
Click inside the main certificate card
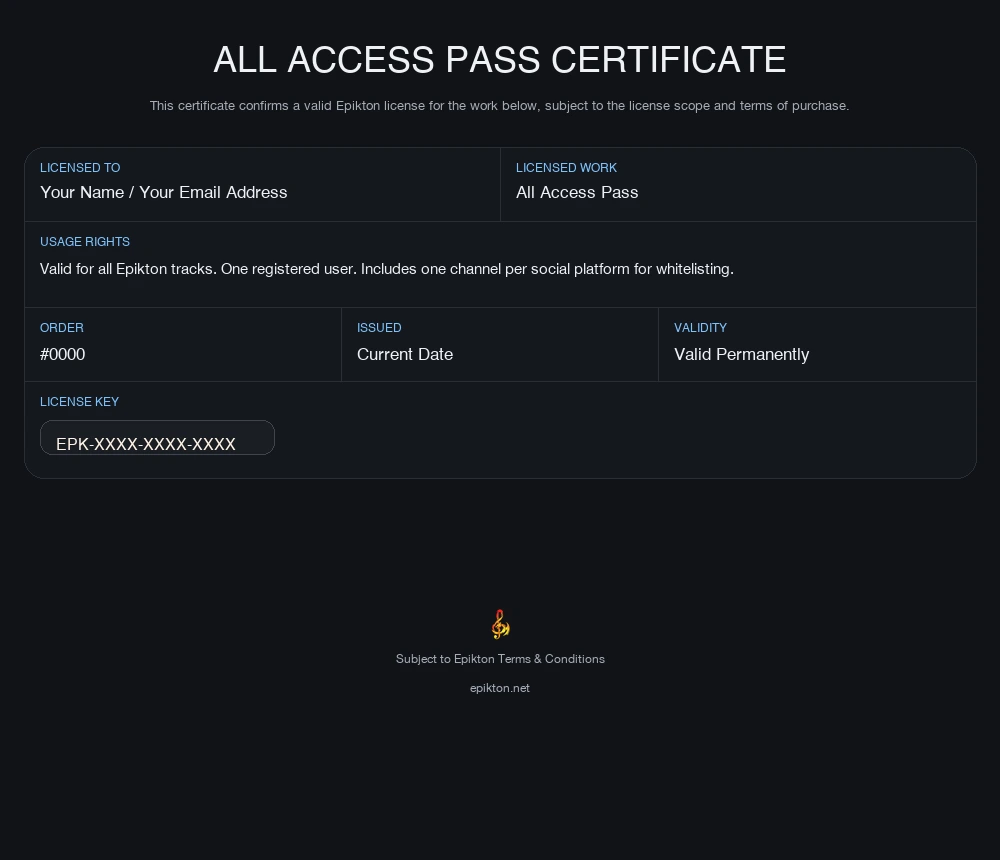pyautogui.click(x=500, y=310)
